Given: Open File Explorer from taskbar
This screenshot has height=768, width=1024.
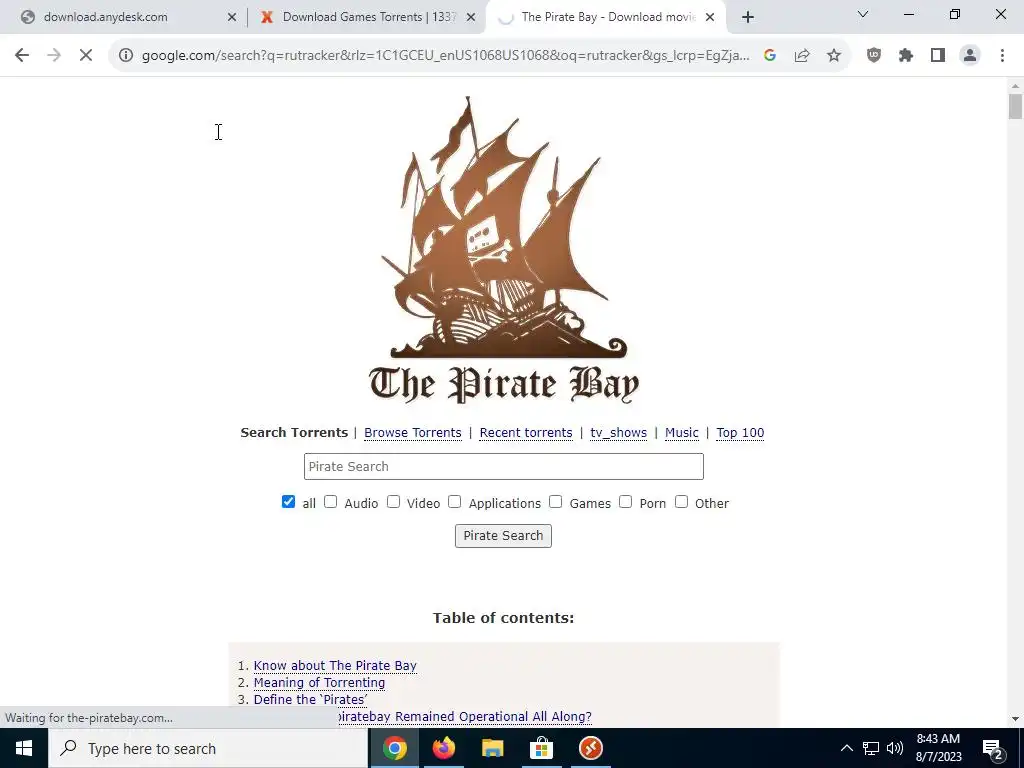Looking at the screenshot, I should tap(493, 748).
